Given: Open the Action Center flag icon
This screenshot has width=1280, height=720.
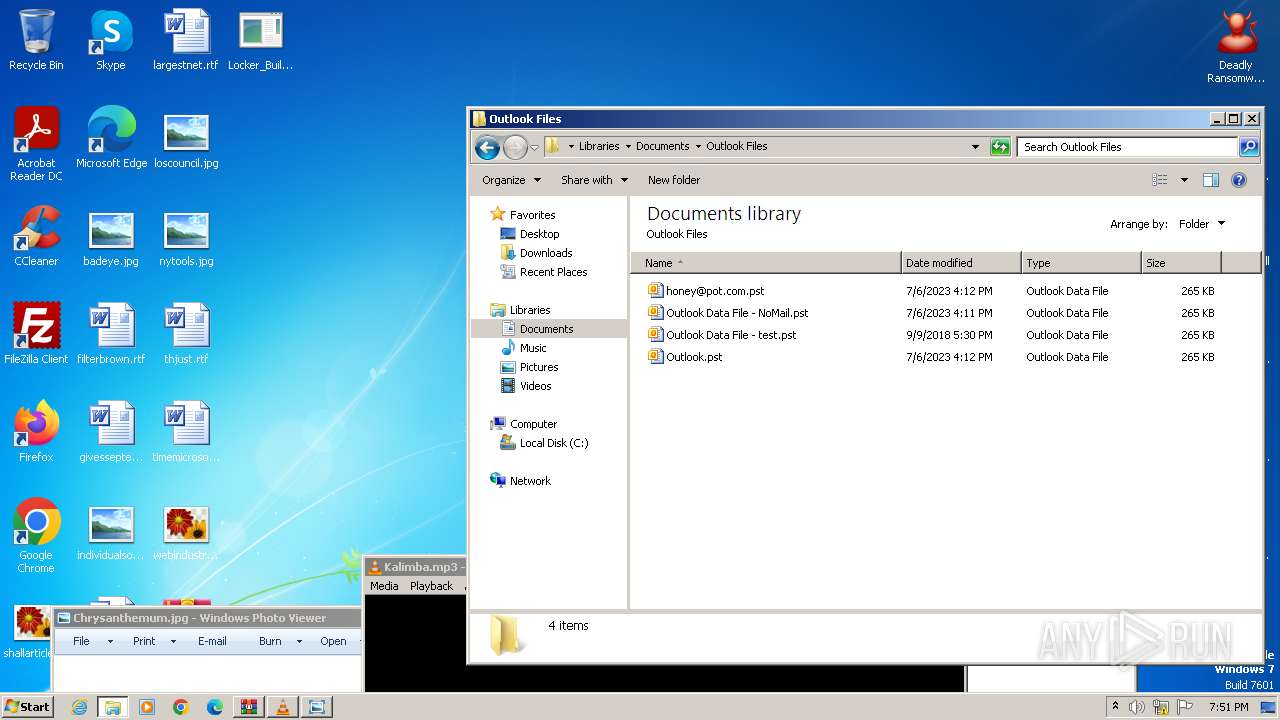Looking at the screenshot, I should click(x=1185, y=707).
